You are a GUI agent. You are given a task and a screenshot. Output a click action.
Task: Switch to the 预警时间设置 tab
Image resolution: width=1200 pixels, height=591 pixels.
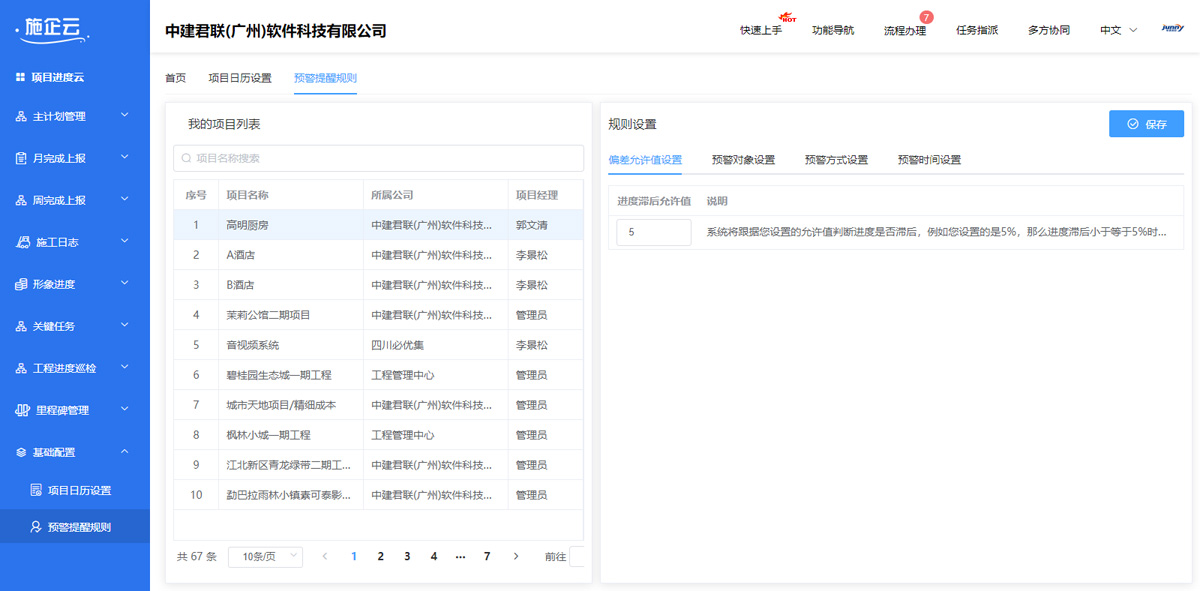[929, 160]
